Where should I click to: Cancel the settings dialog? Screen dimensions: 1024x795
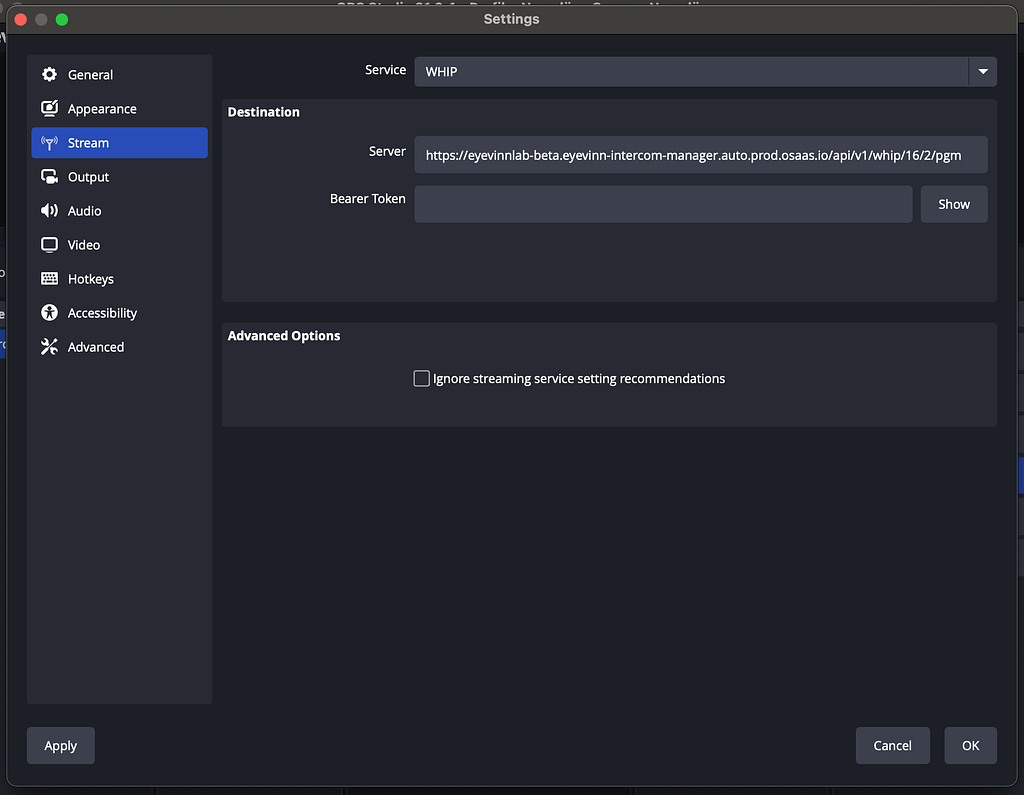click(x=892, y=745)
